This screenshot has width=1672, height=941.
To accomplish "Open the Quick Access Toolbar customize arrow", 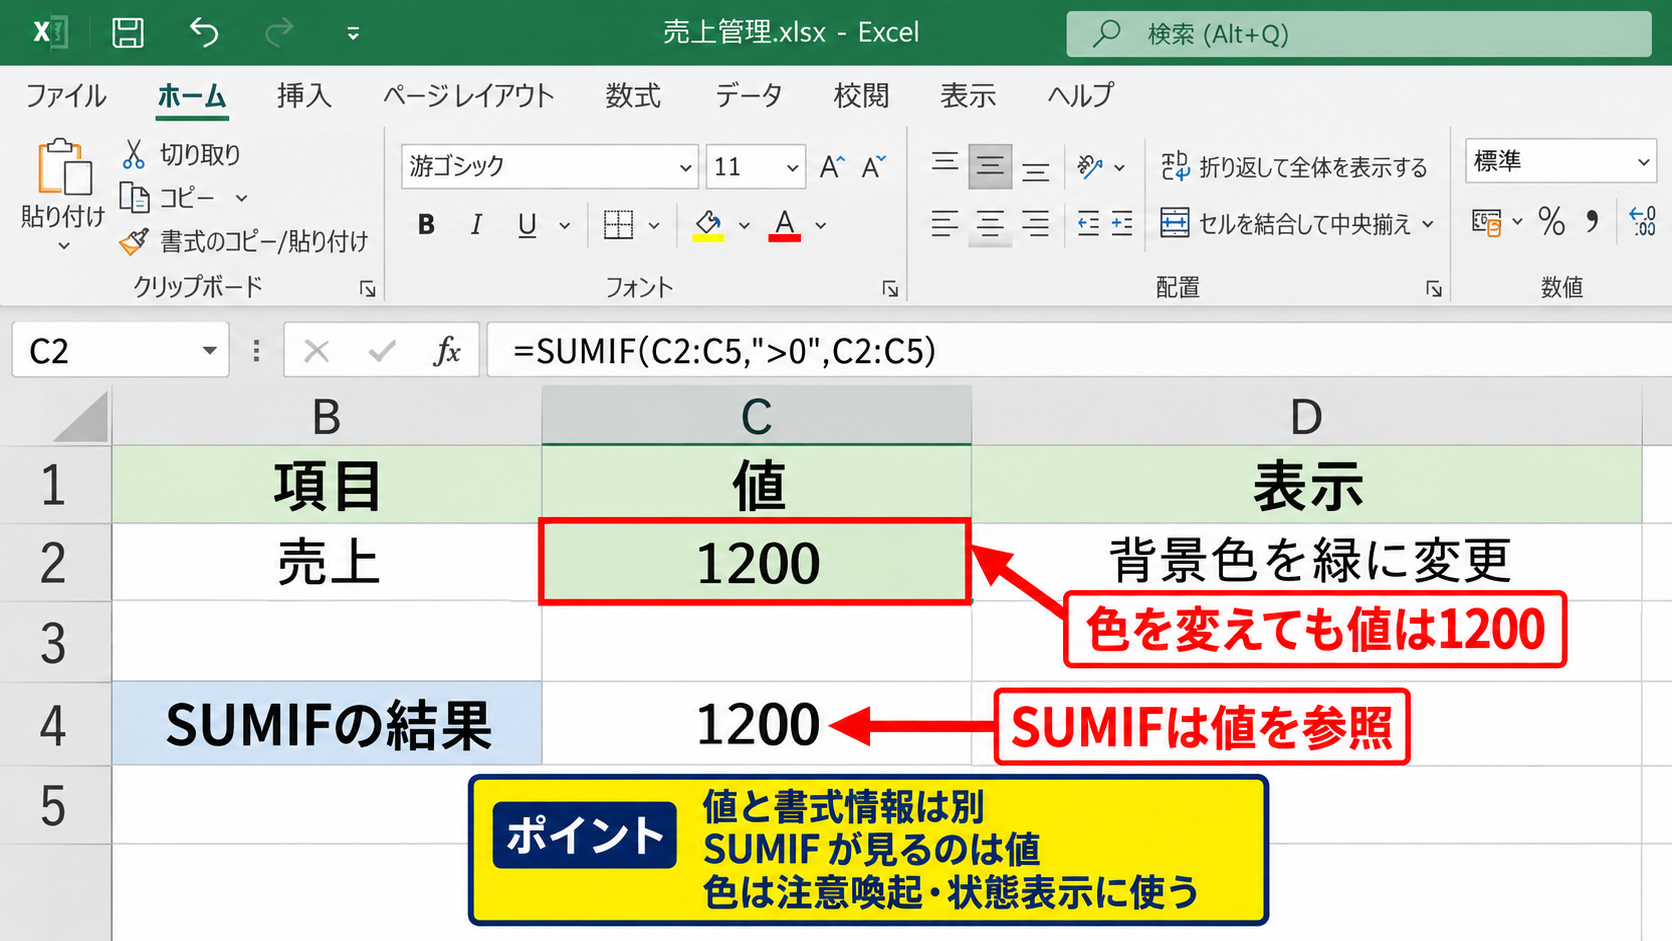I will tap(353, 34).
